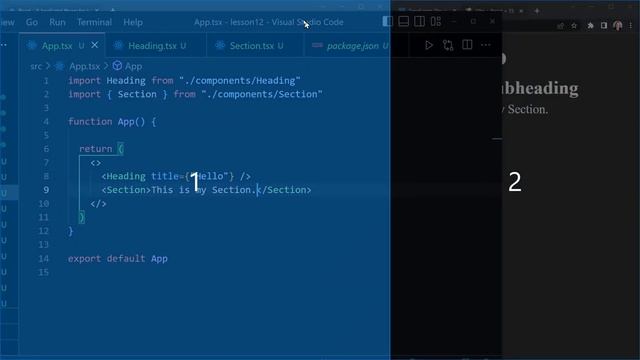Click "export default App" on line 14
The height and width of the screenshot is (360, 640).
pos(118,258)
